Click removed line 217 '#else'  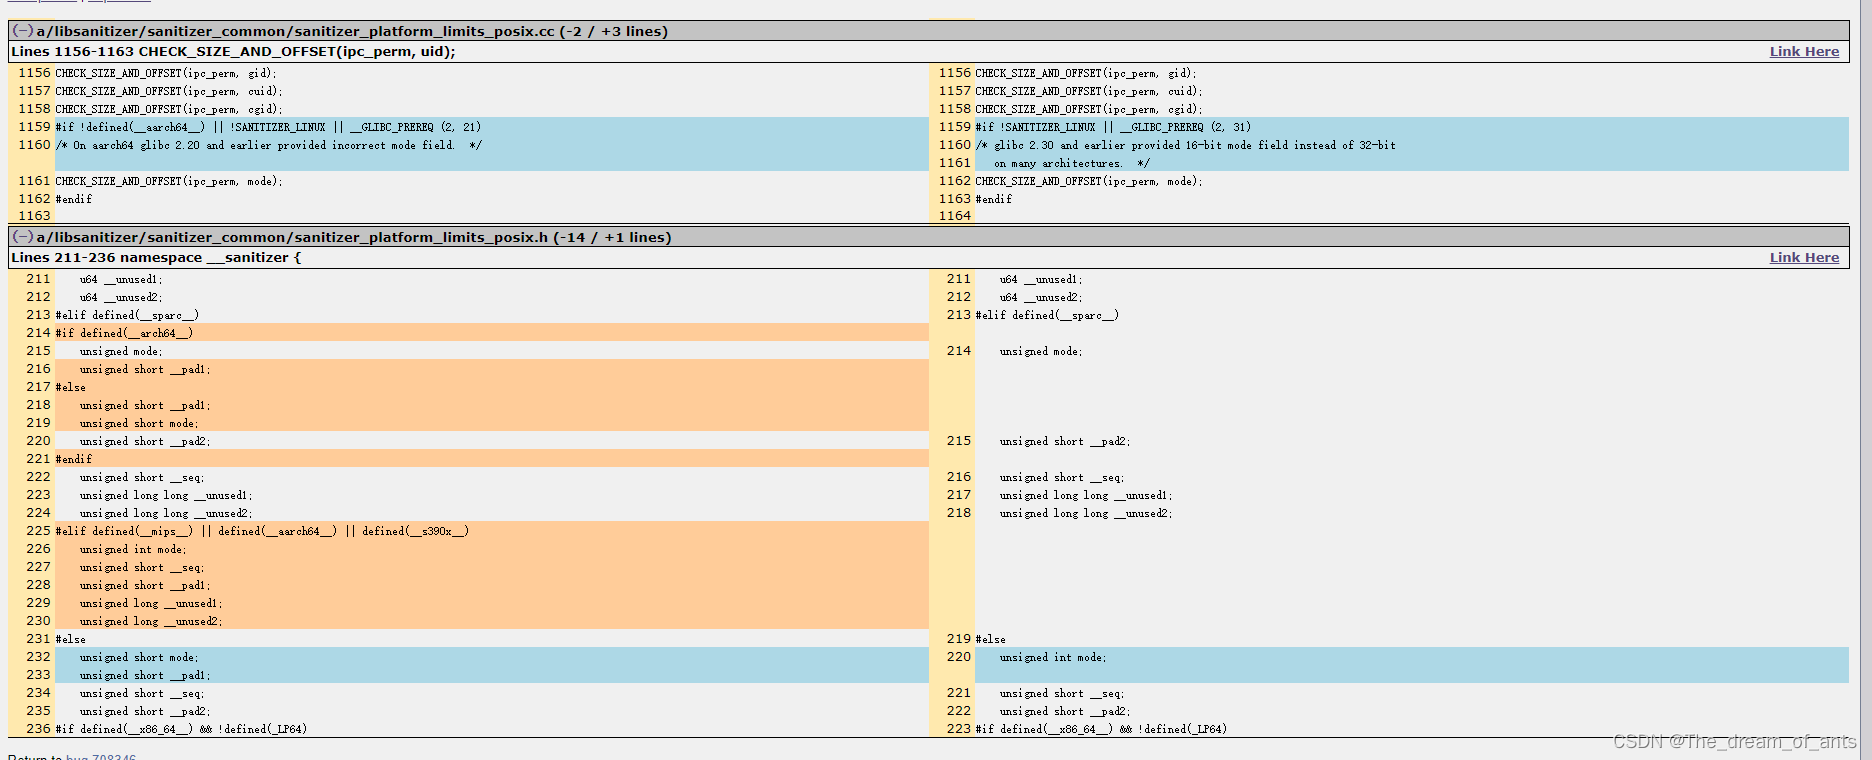point(70,387)
